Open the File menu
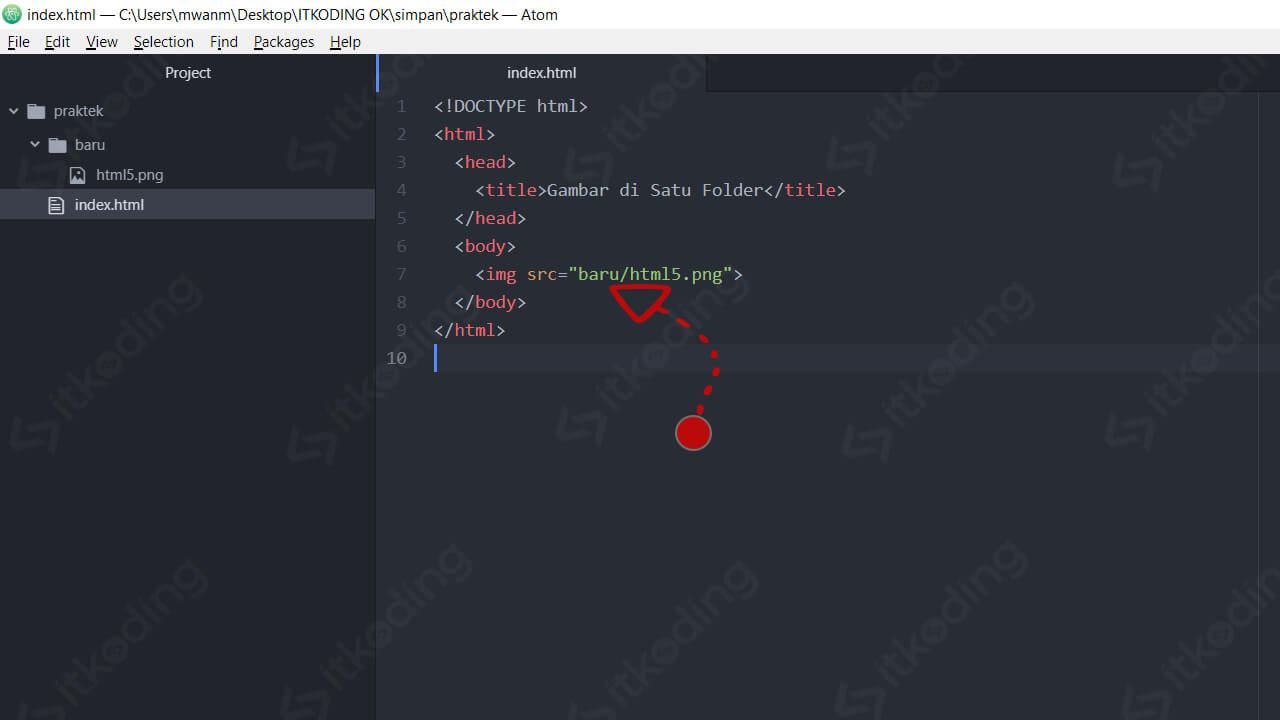Screen dimensions: 1280x720 click(18, 42)
